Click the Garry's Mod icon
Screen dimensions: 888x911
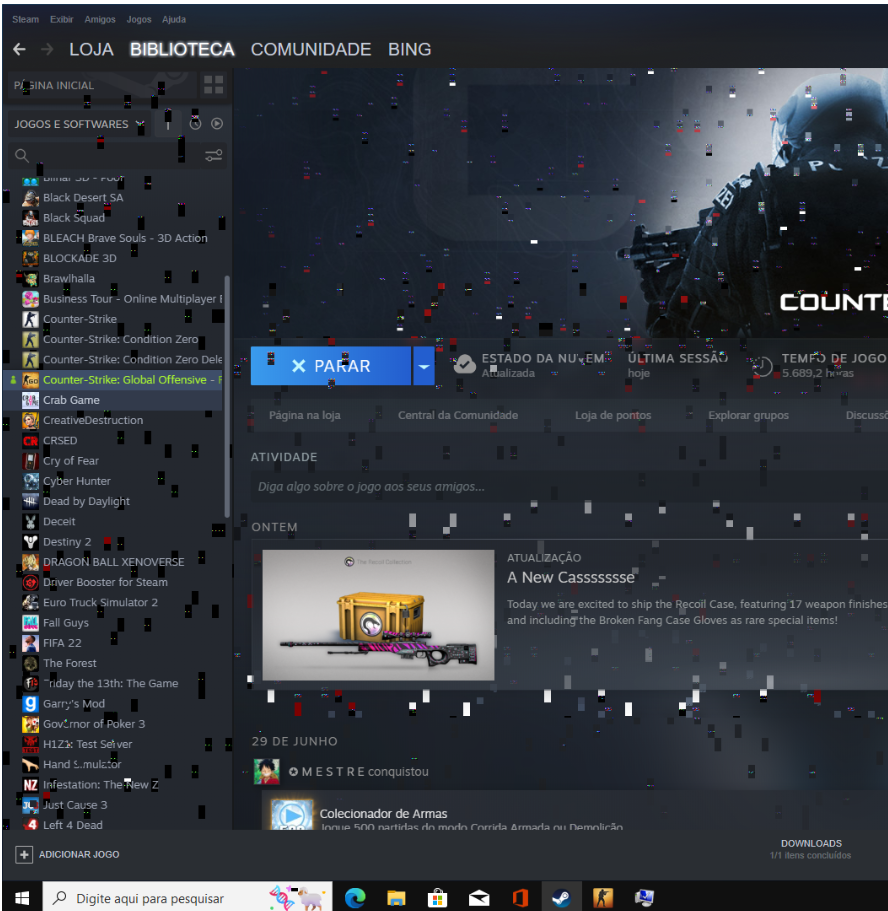30,704
